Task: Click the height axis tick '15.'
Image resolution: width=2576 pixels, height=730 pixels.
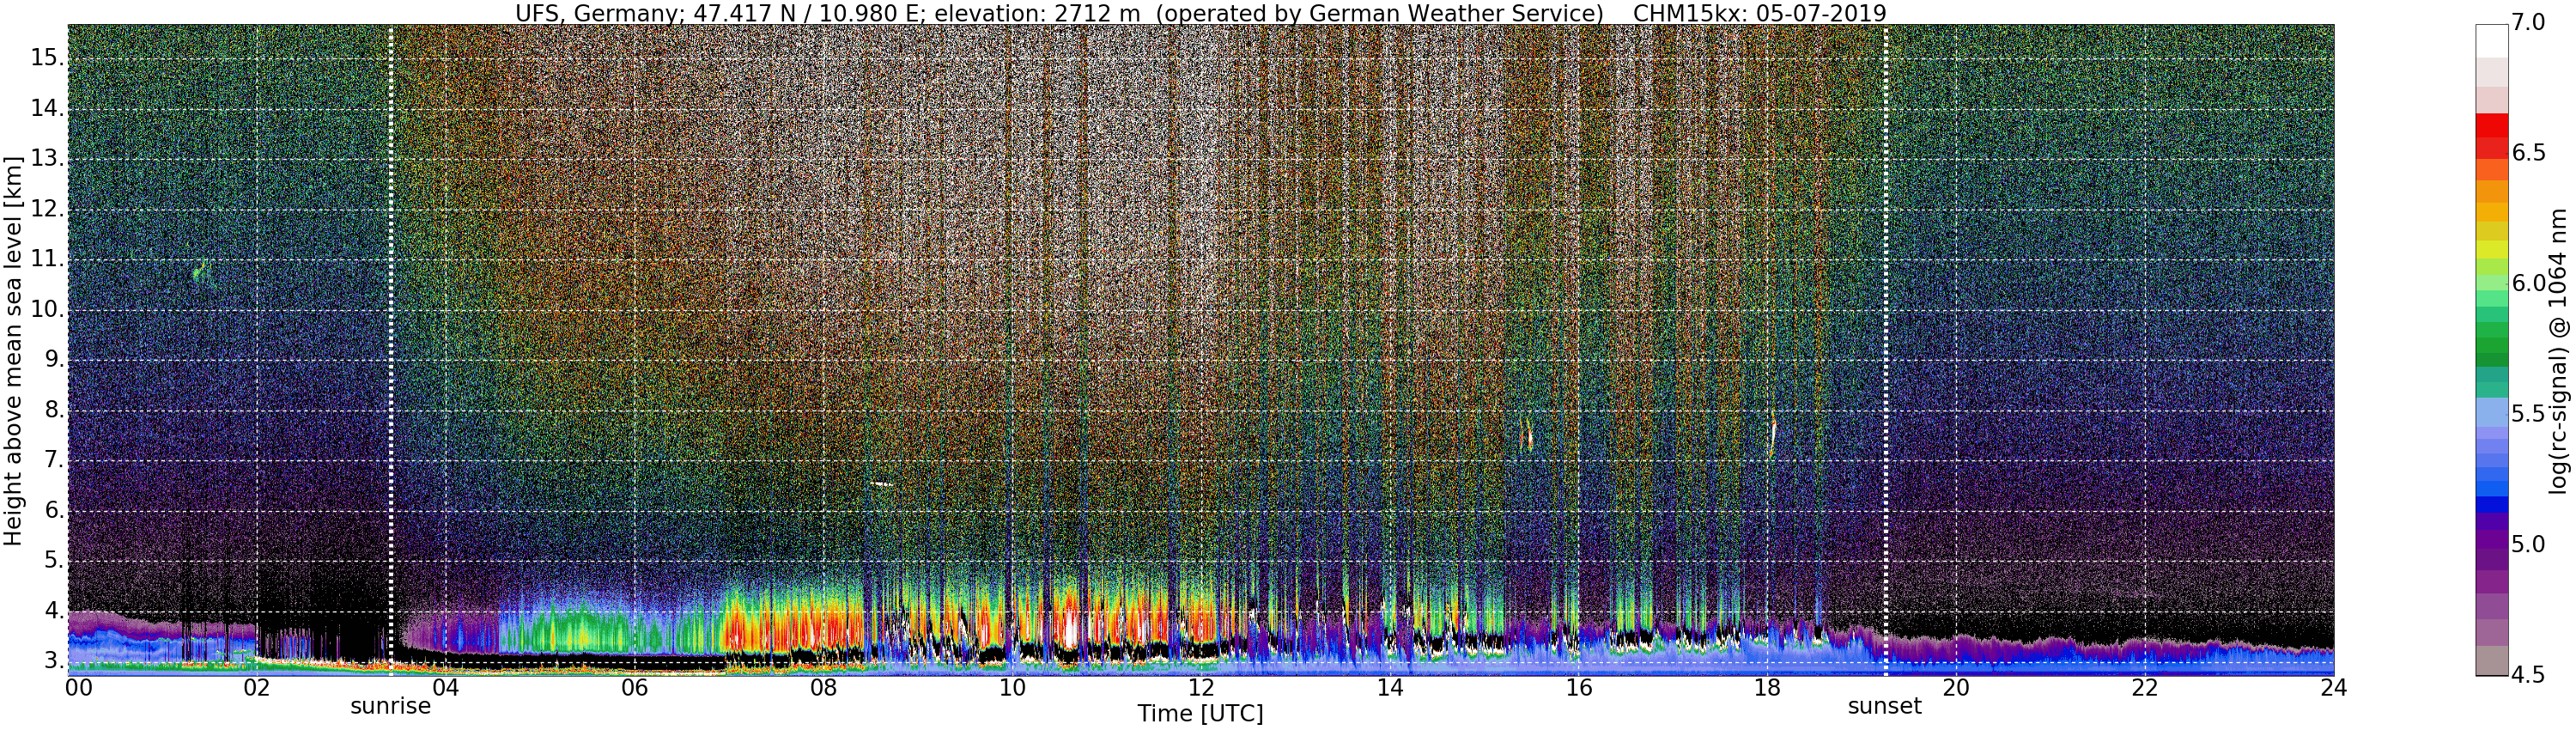Action: coord(48,58)
